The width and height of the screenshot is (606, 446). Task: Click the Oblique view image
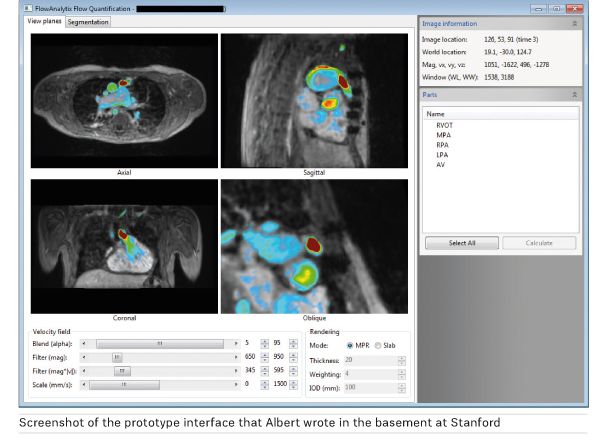click(314, 249)
